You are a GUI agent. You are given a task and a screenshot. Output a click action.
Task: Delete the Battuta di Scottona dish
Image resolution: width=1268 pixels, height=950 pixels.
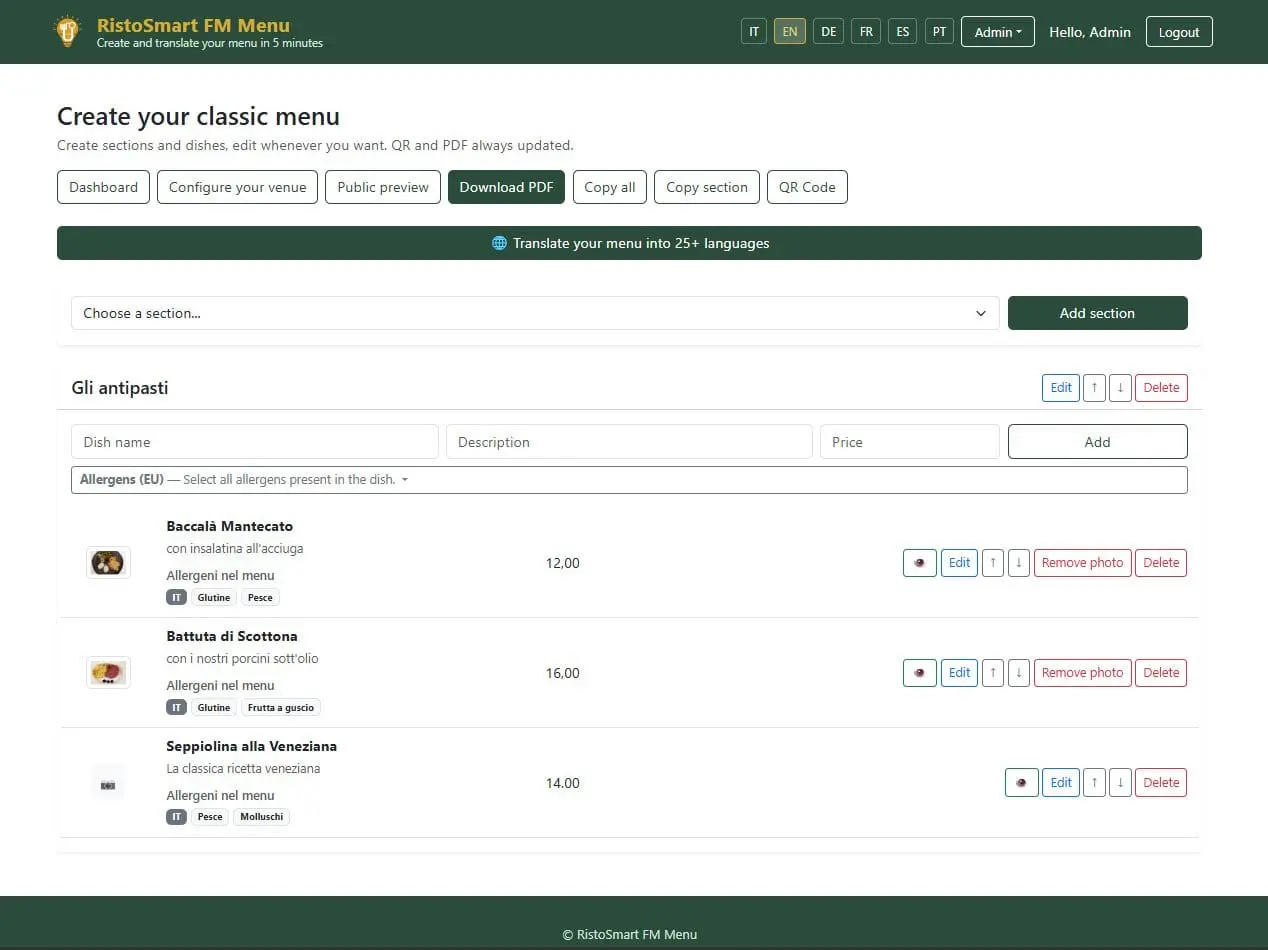1161,673
